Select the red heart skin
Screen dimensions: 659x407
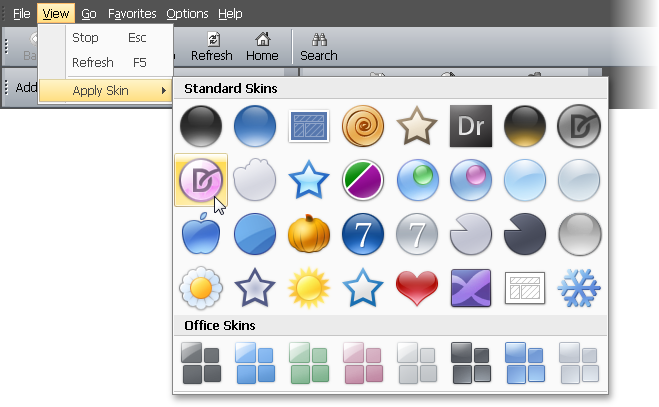[417, 288]
